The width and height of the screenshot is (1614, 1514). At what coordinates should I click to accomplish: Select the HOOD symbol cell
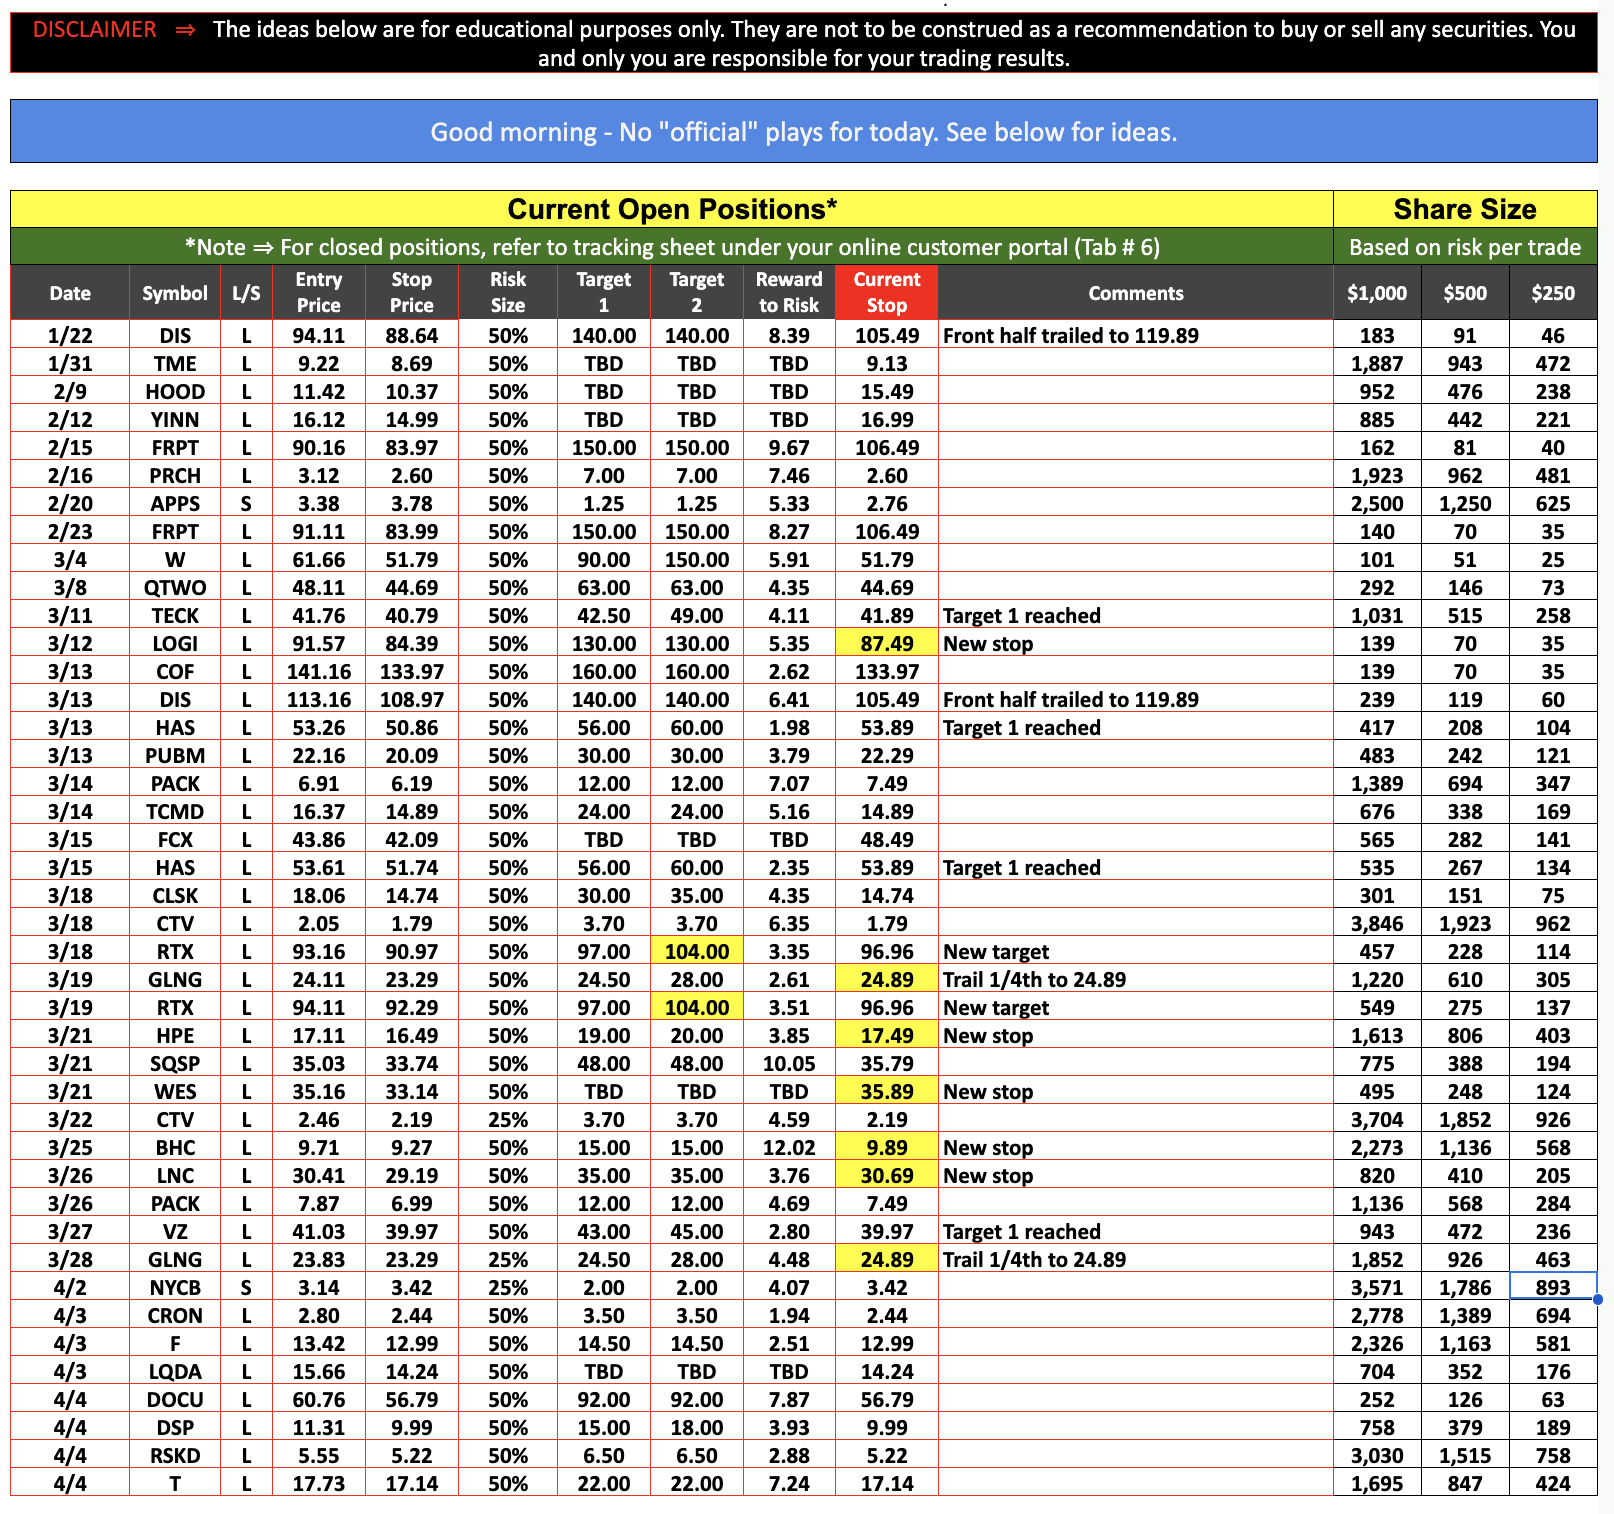tap(175, 392)
